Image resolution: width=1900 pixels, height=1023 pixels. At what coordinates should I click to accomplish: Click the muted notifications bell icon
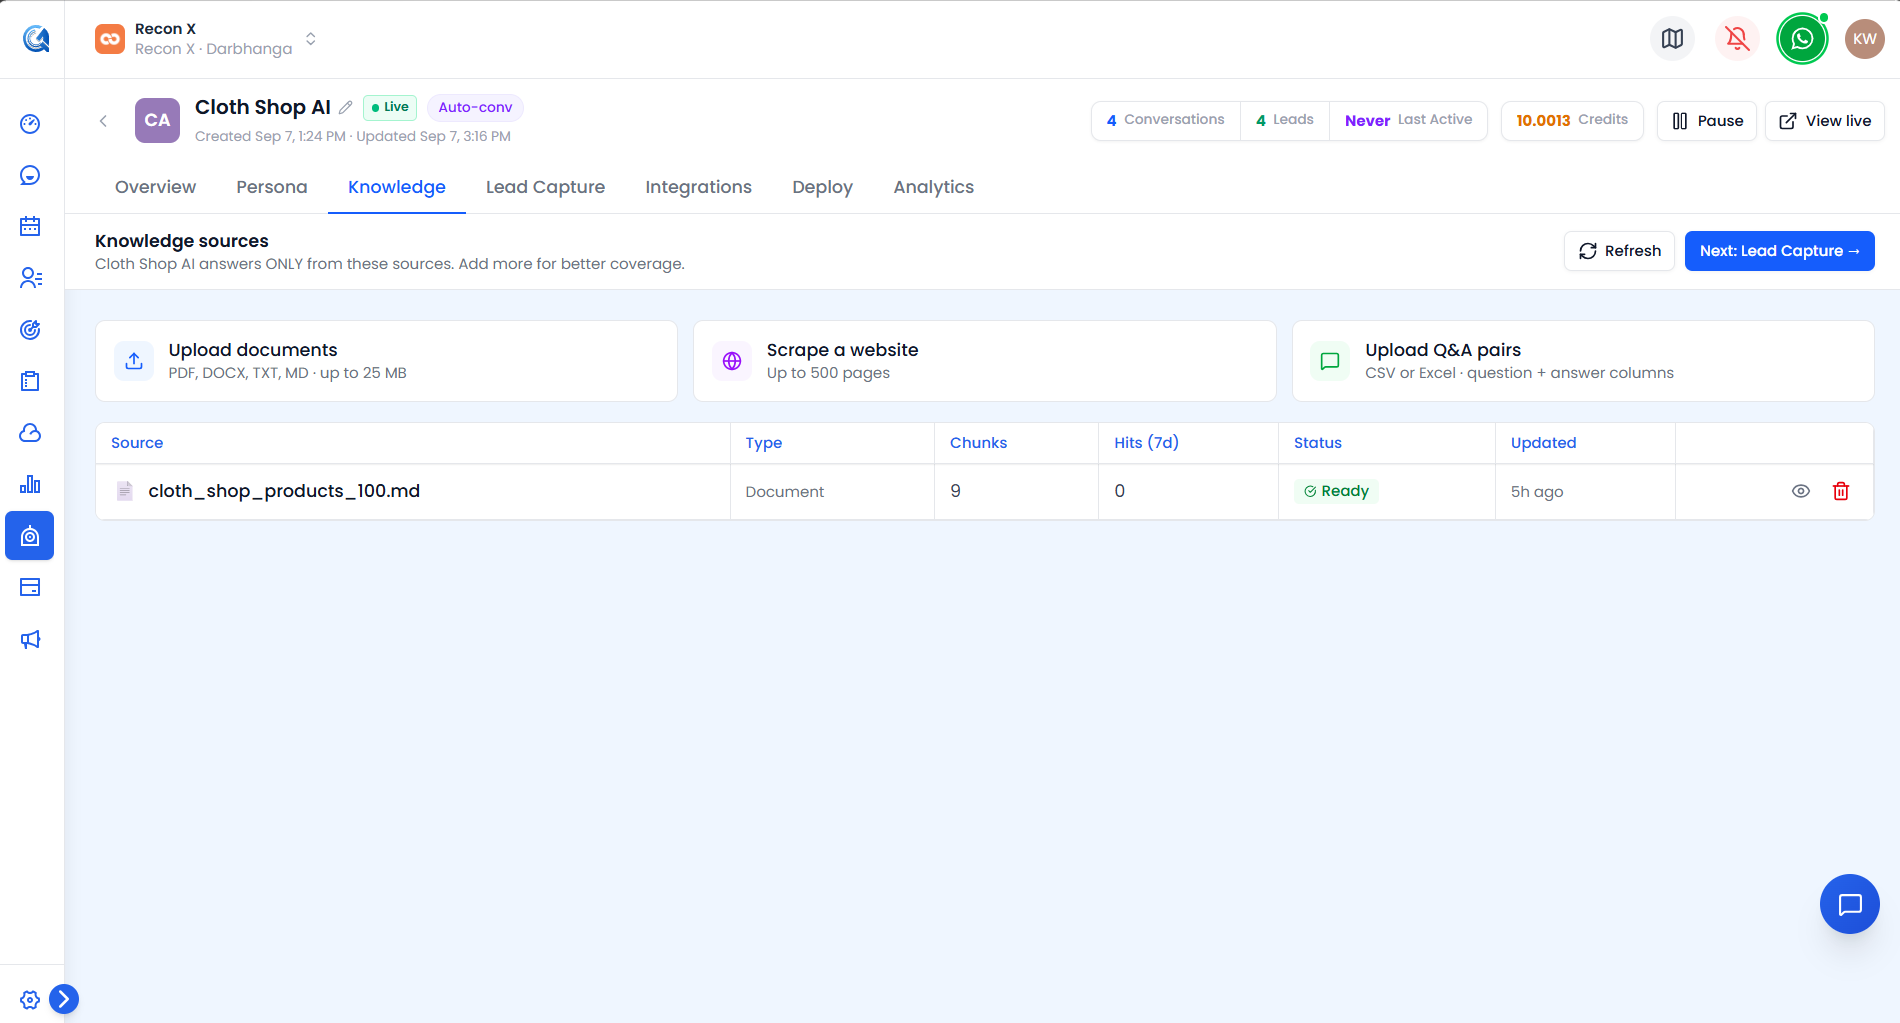click(x=1737, y=39)
